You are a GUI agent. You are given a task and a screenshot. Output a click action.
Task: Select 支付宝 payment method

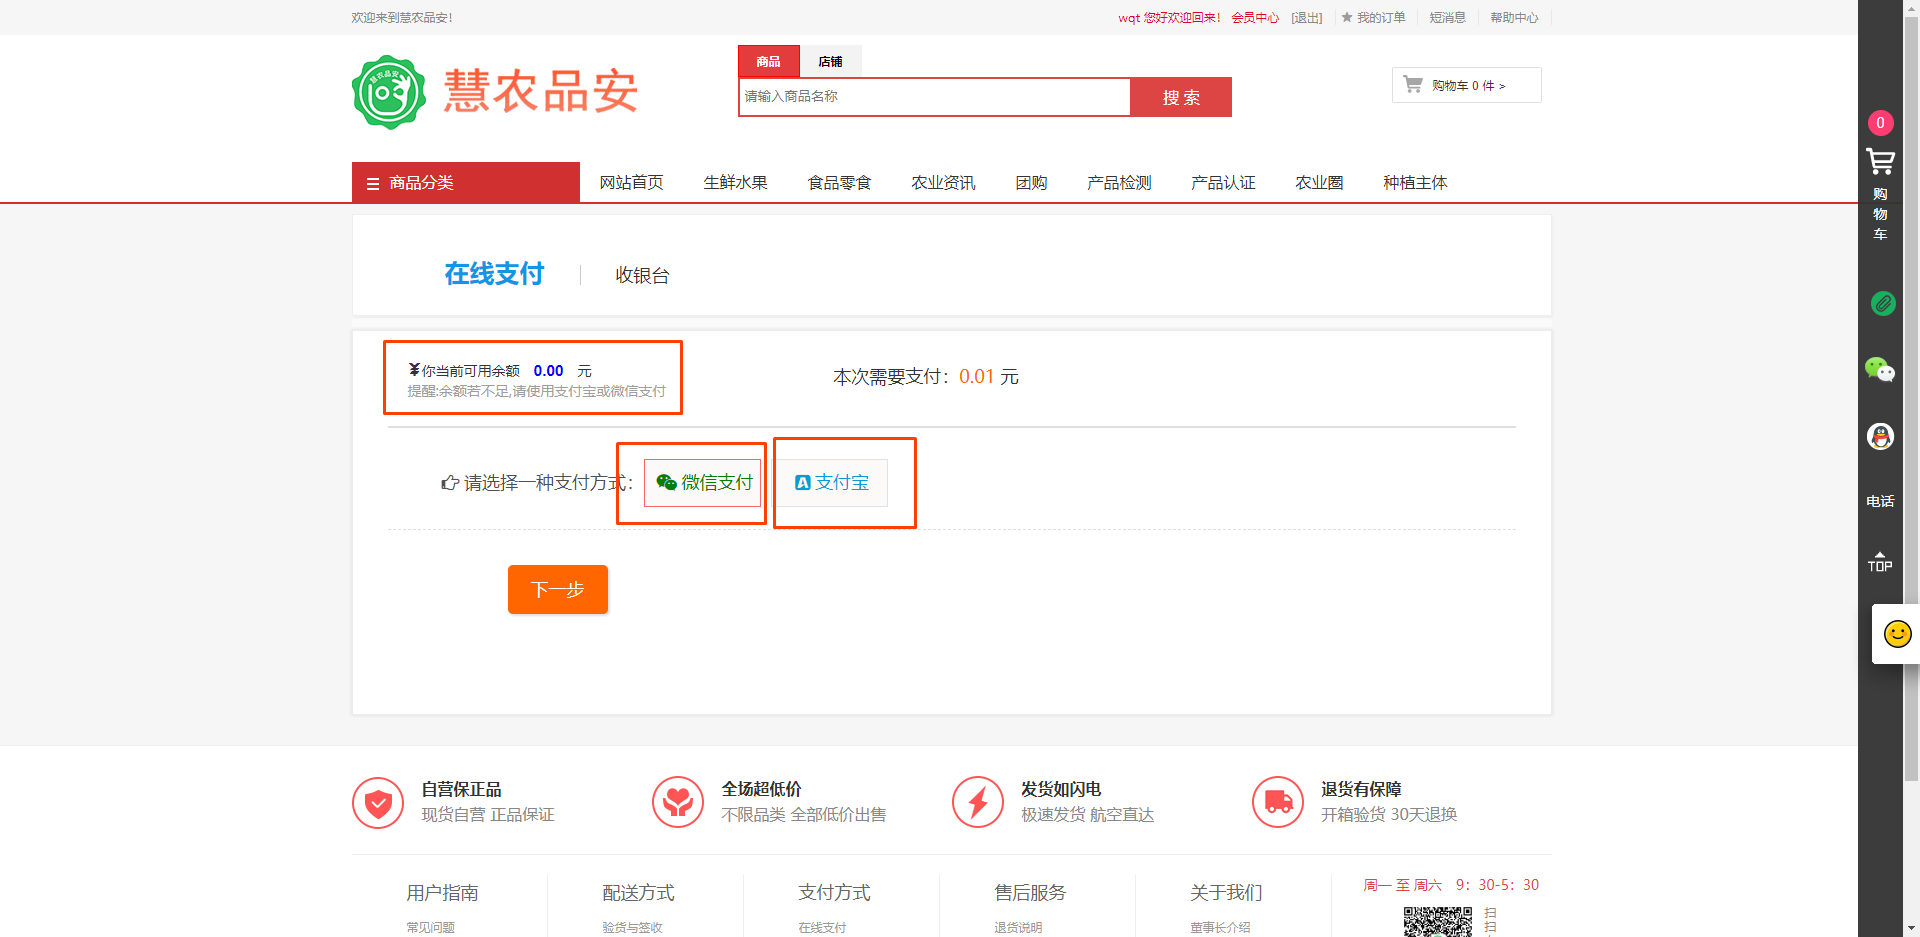click(x=832, y=483)
